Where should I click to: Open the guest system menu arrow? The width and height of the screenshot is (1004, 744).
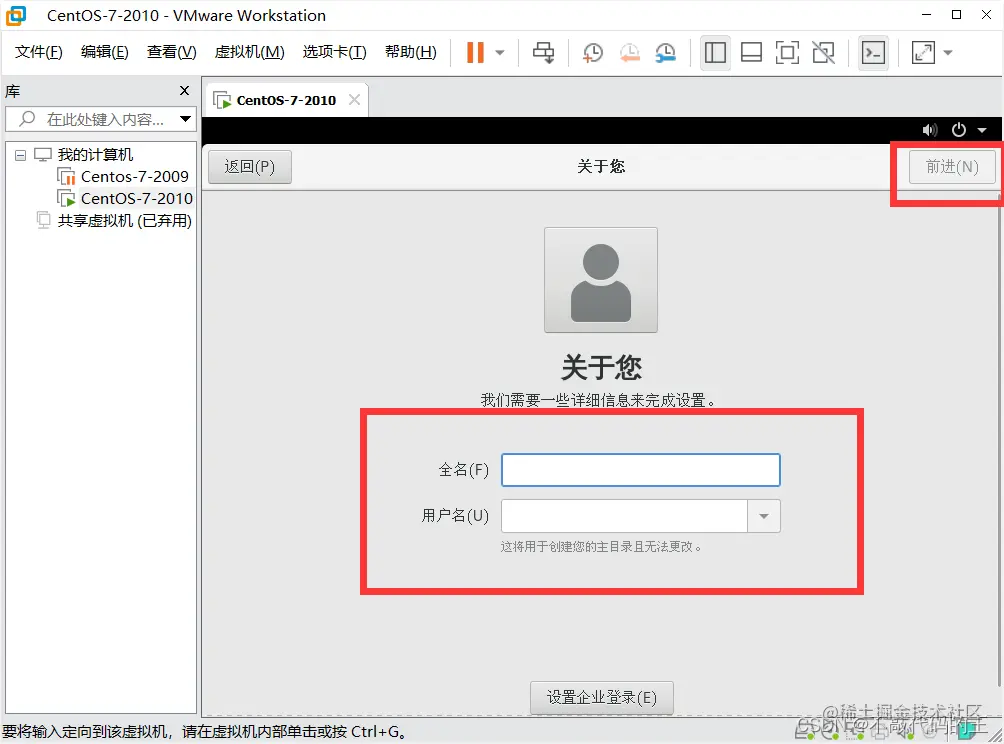pos(982,130)
